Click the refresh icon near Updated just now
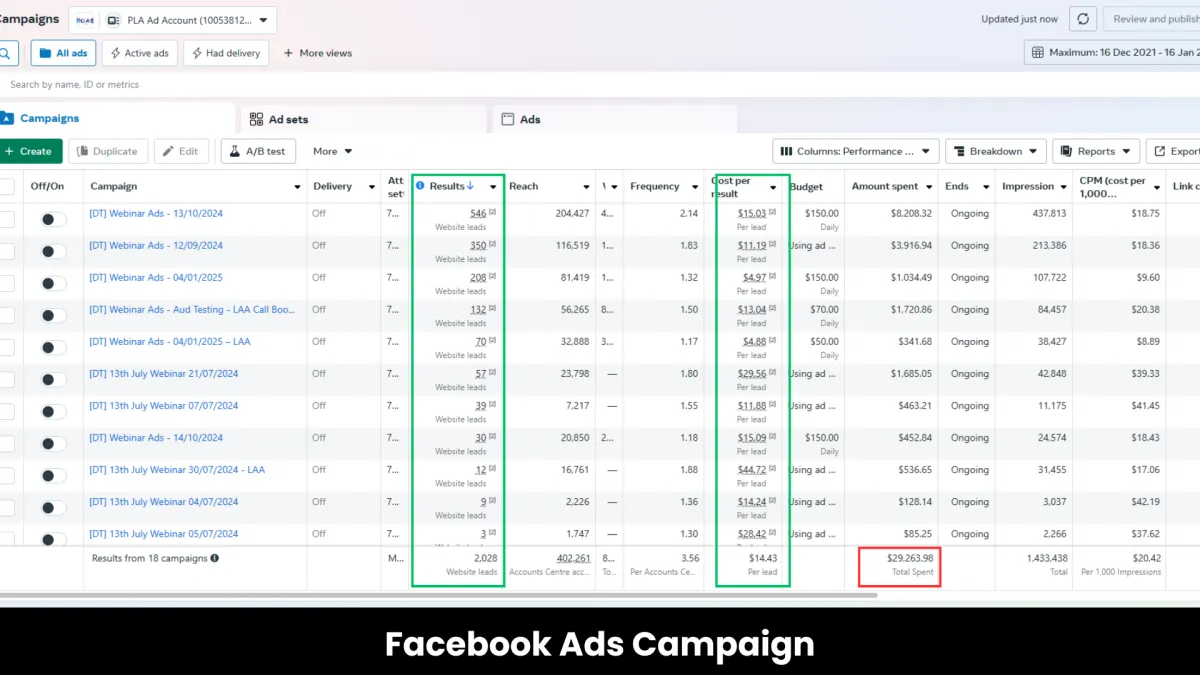Image resolution: width=1200 pixels, height=675 pixels. tap(1083, 19)
